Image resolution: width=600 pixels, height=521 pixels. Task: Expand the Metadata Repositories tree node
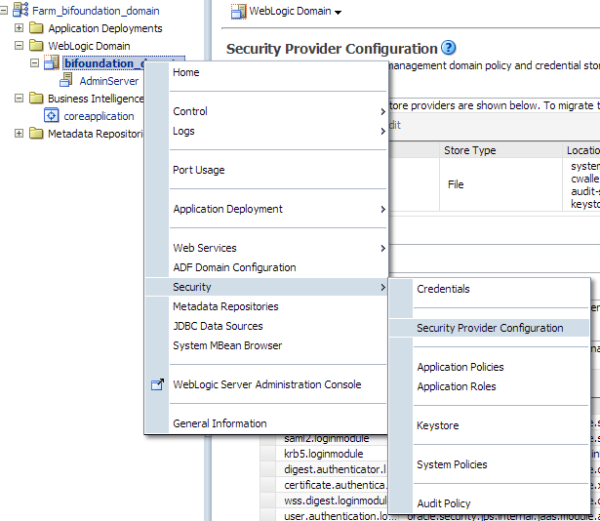tap(19, 133)
